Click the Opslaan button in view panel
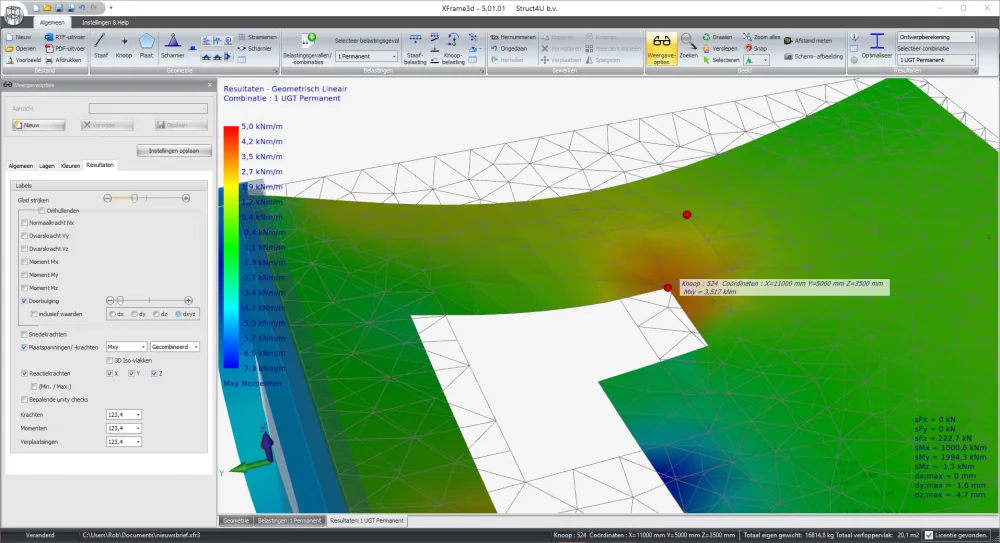 181,125
